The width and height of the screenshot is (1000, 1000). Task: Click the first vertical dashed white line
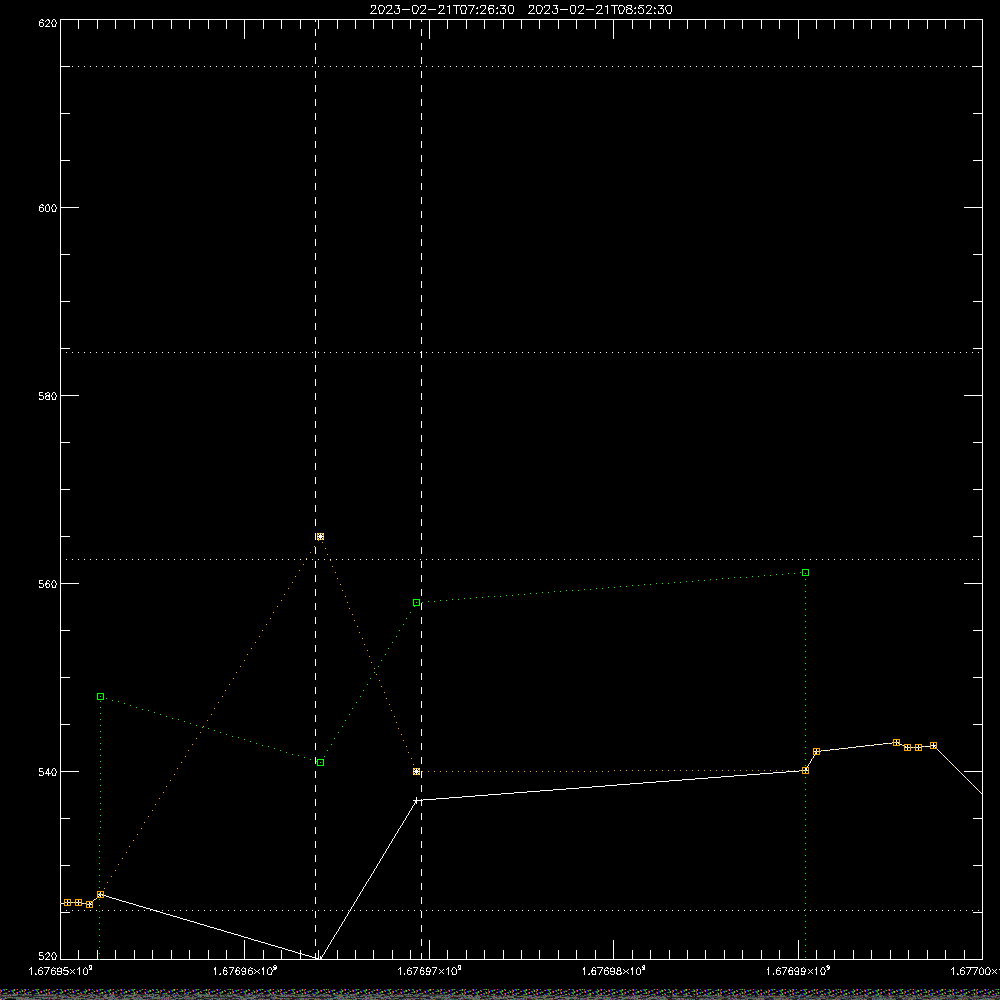(316, 488)
